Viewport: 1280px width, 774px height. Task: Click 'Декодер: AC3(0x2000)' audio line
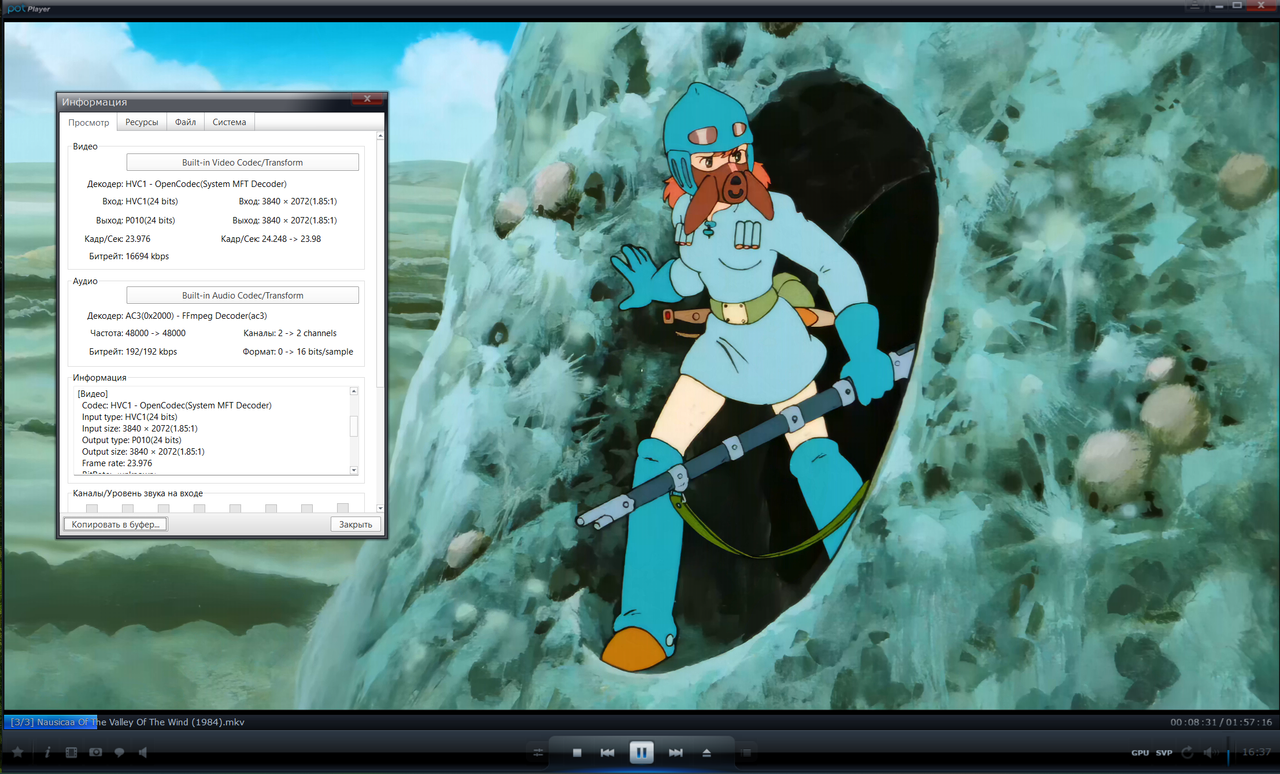tap(177, 315)
